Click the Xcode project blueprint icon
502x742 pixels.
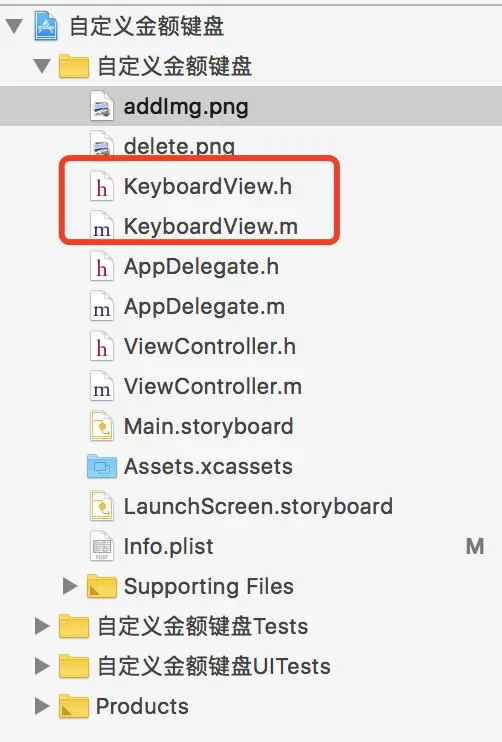click(x=46, y=26)
